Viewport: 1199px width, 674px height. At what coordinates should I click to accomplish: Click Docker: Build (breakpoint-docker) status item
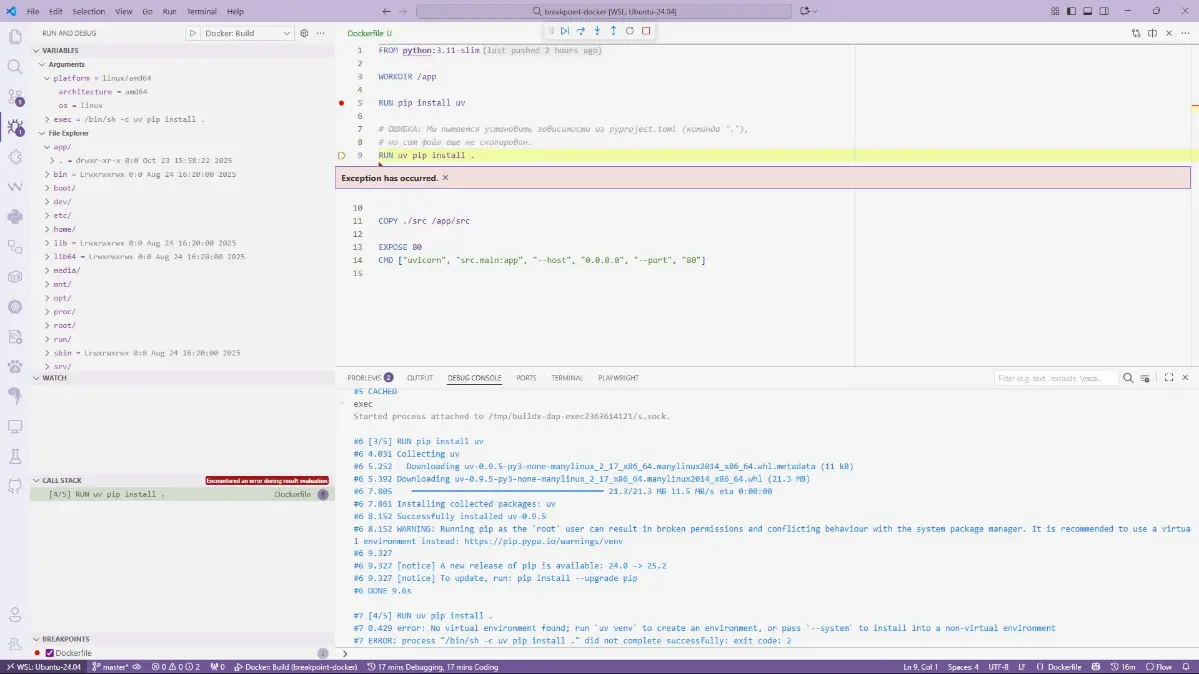pyautogui.click(x=295, y=667)
